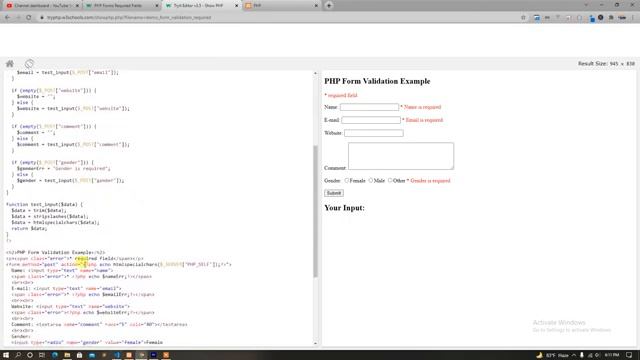Open the XAMPP orange taskbar icon
Viewport: 640px width, 360px height.
coord(166,355)
